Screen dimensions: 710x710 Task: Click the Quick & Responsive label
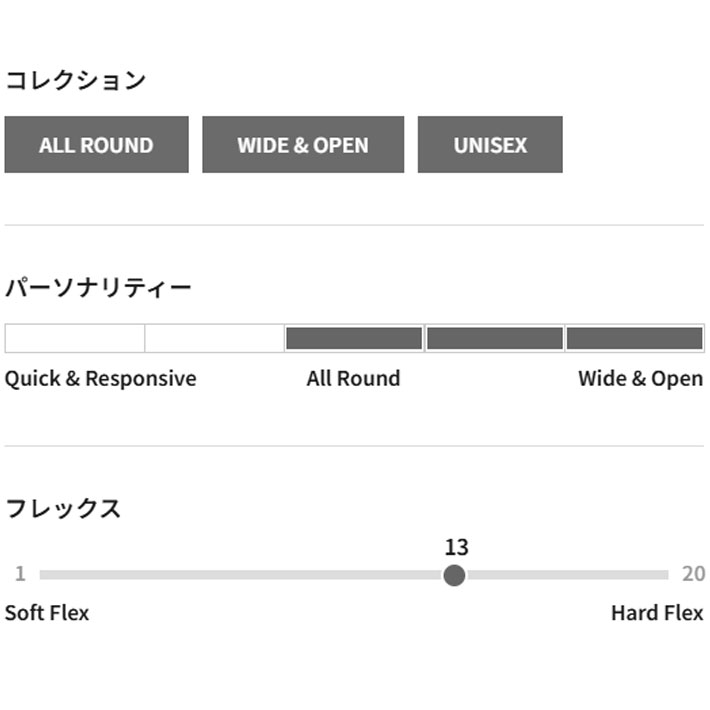tap(101, 379)
